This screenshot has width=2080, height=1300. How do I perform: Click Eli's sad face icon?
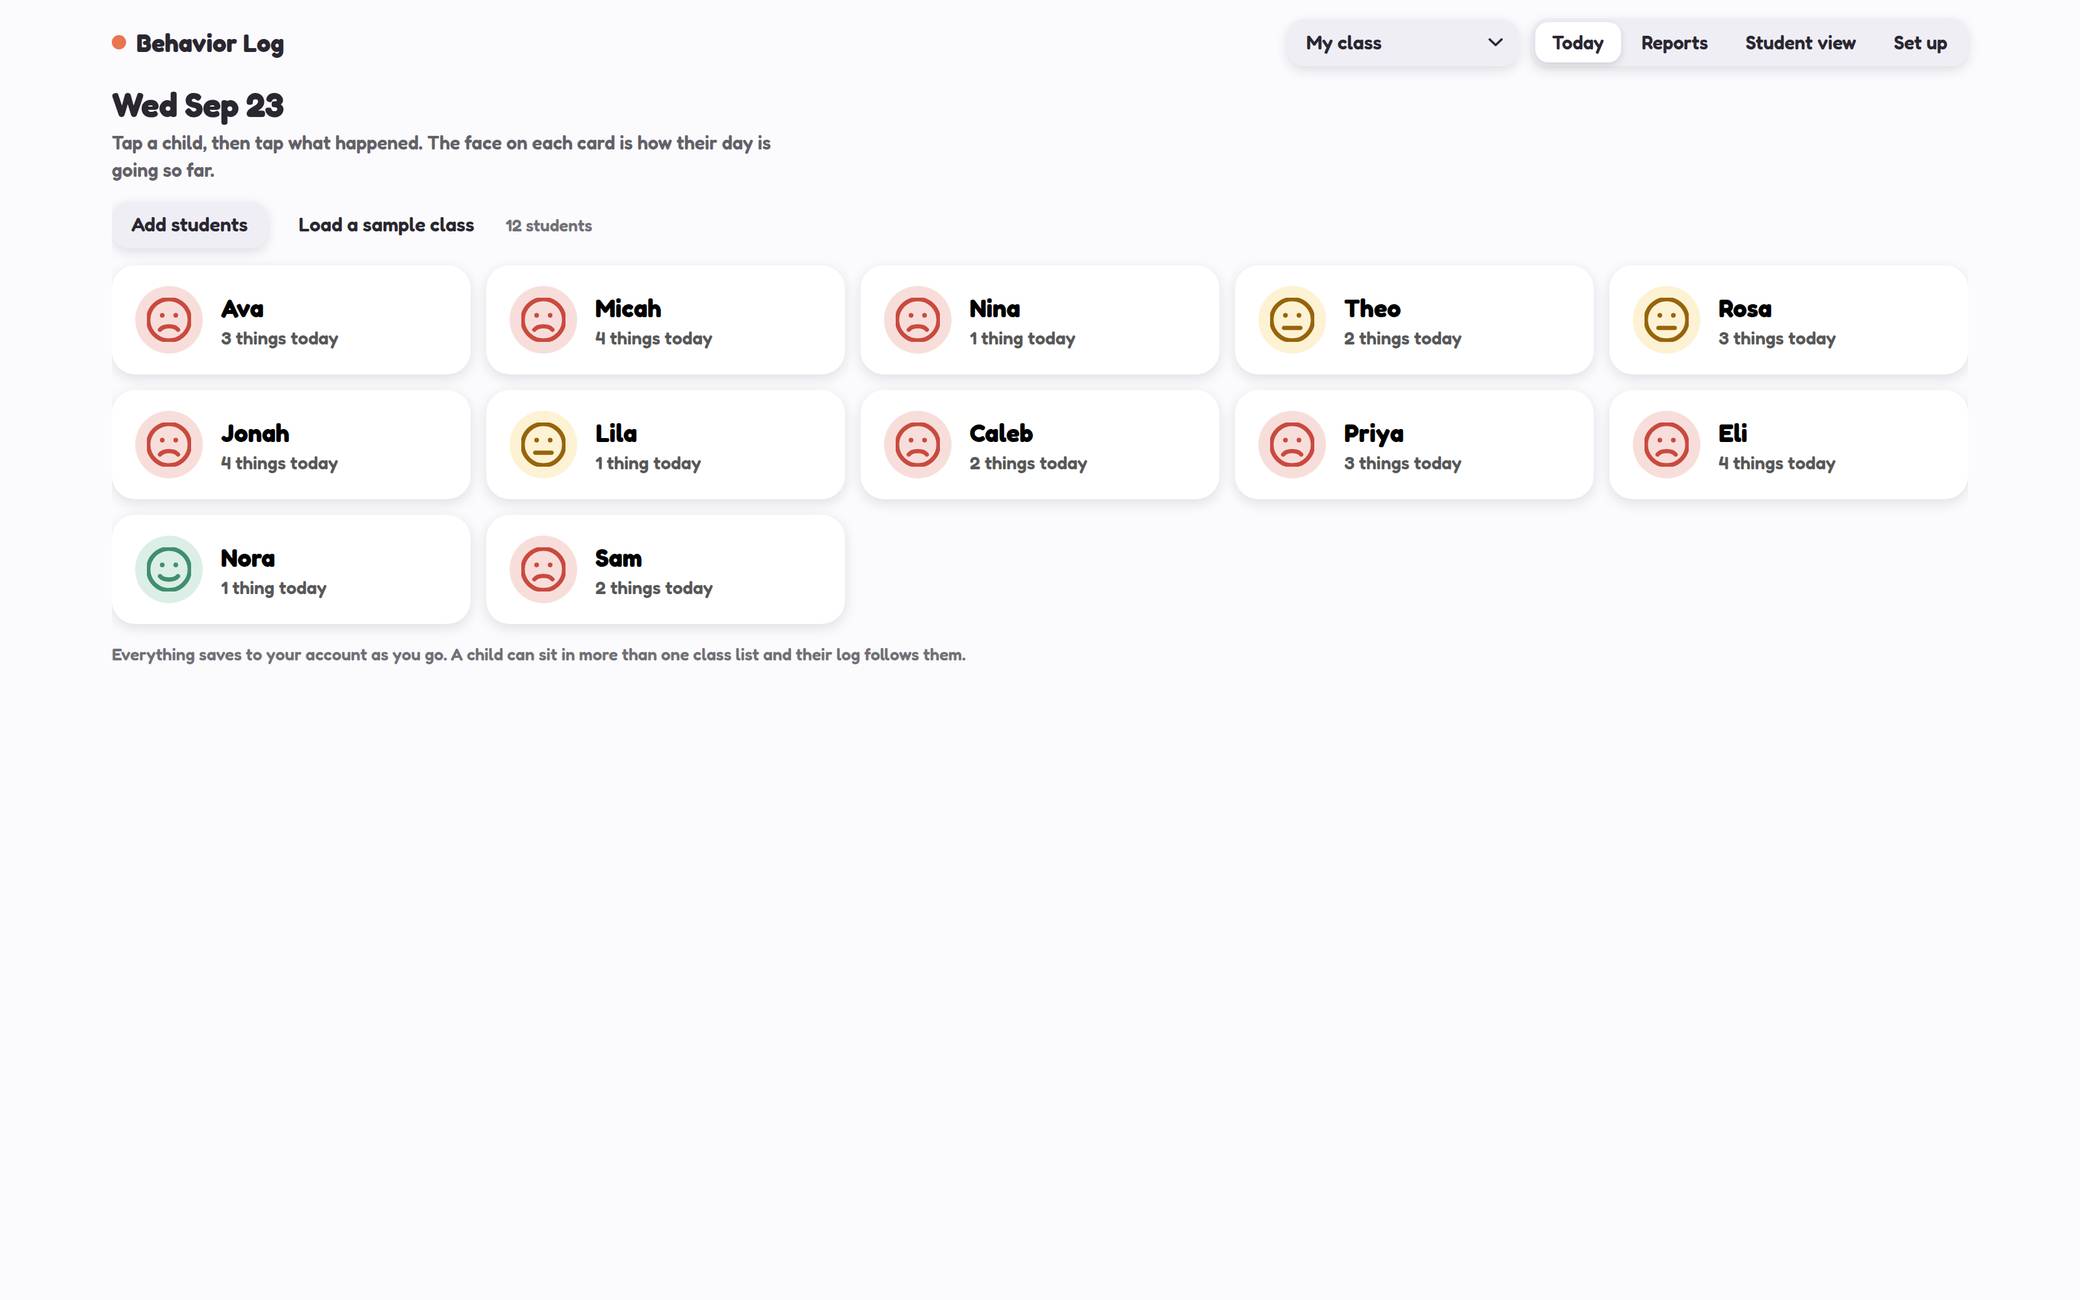(x=1666, y=445)
